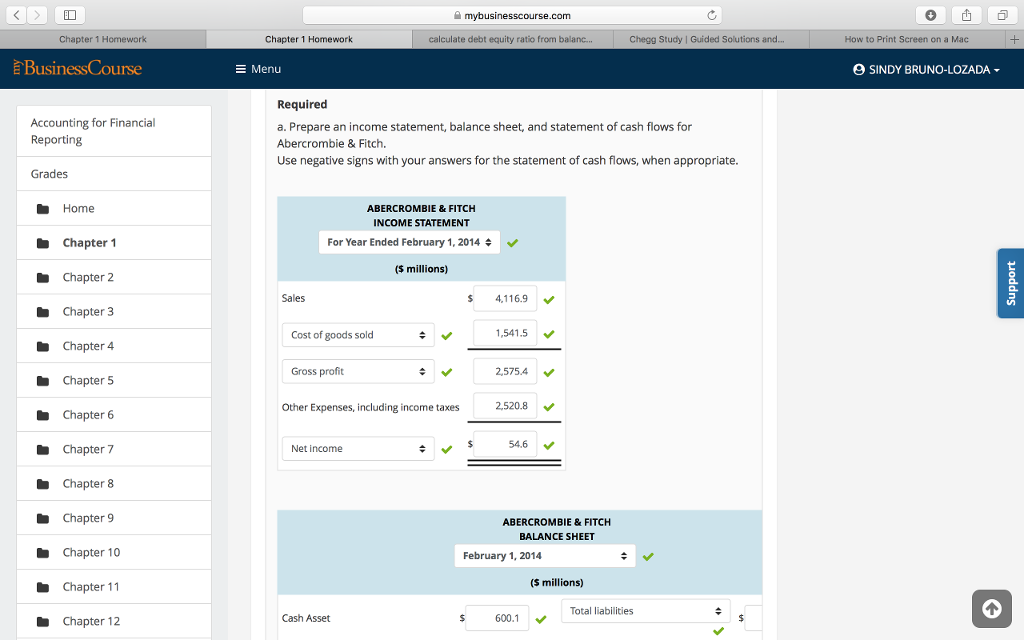Click the Home folder icon
Screen dimensions: 1024x640
43,209
